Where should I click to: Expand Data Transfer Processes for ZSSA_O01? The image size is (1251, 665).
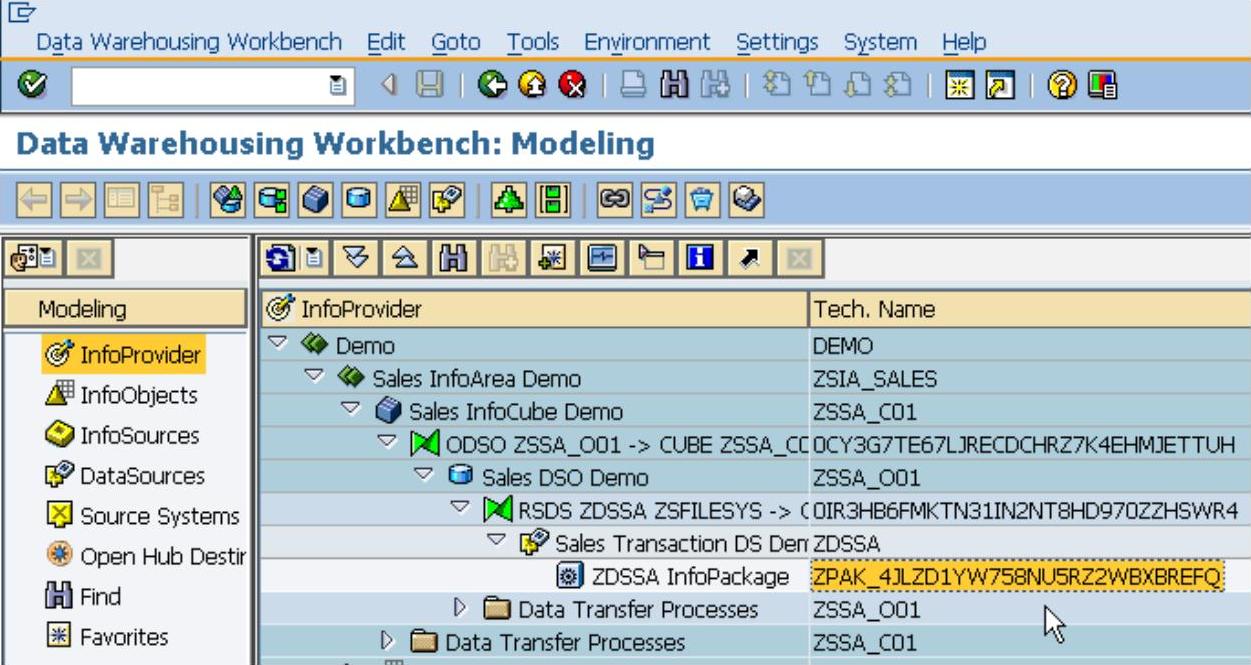tap(460, 608)
